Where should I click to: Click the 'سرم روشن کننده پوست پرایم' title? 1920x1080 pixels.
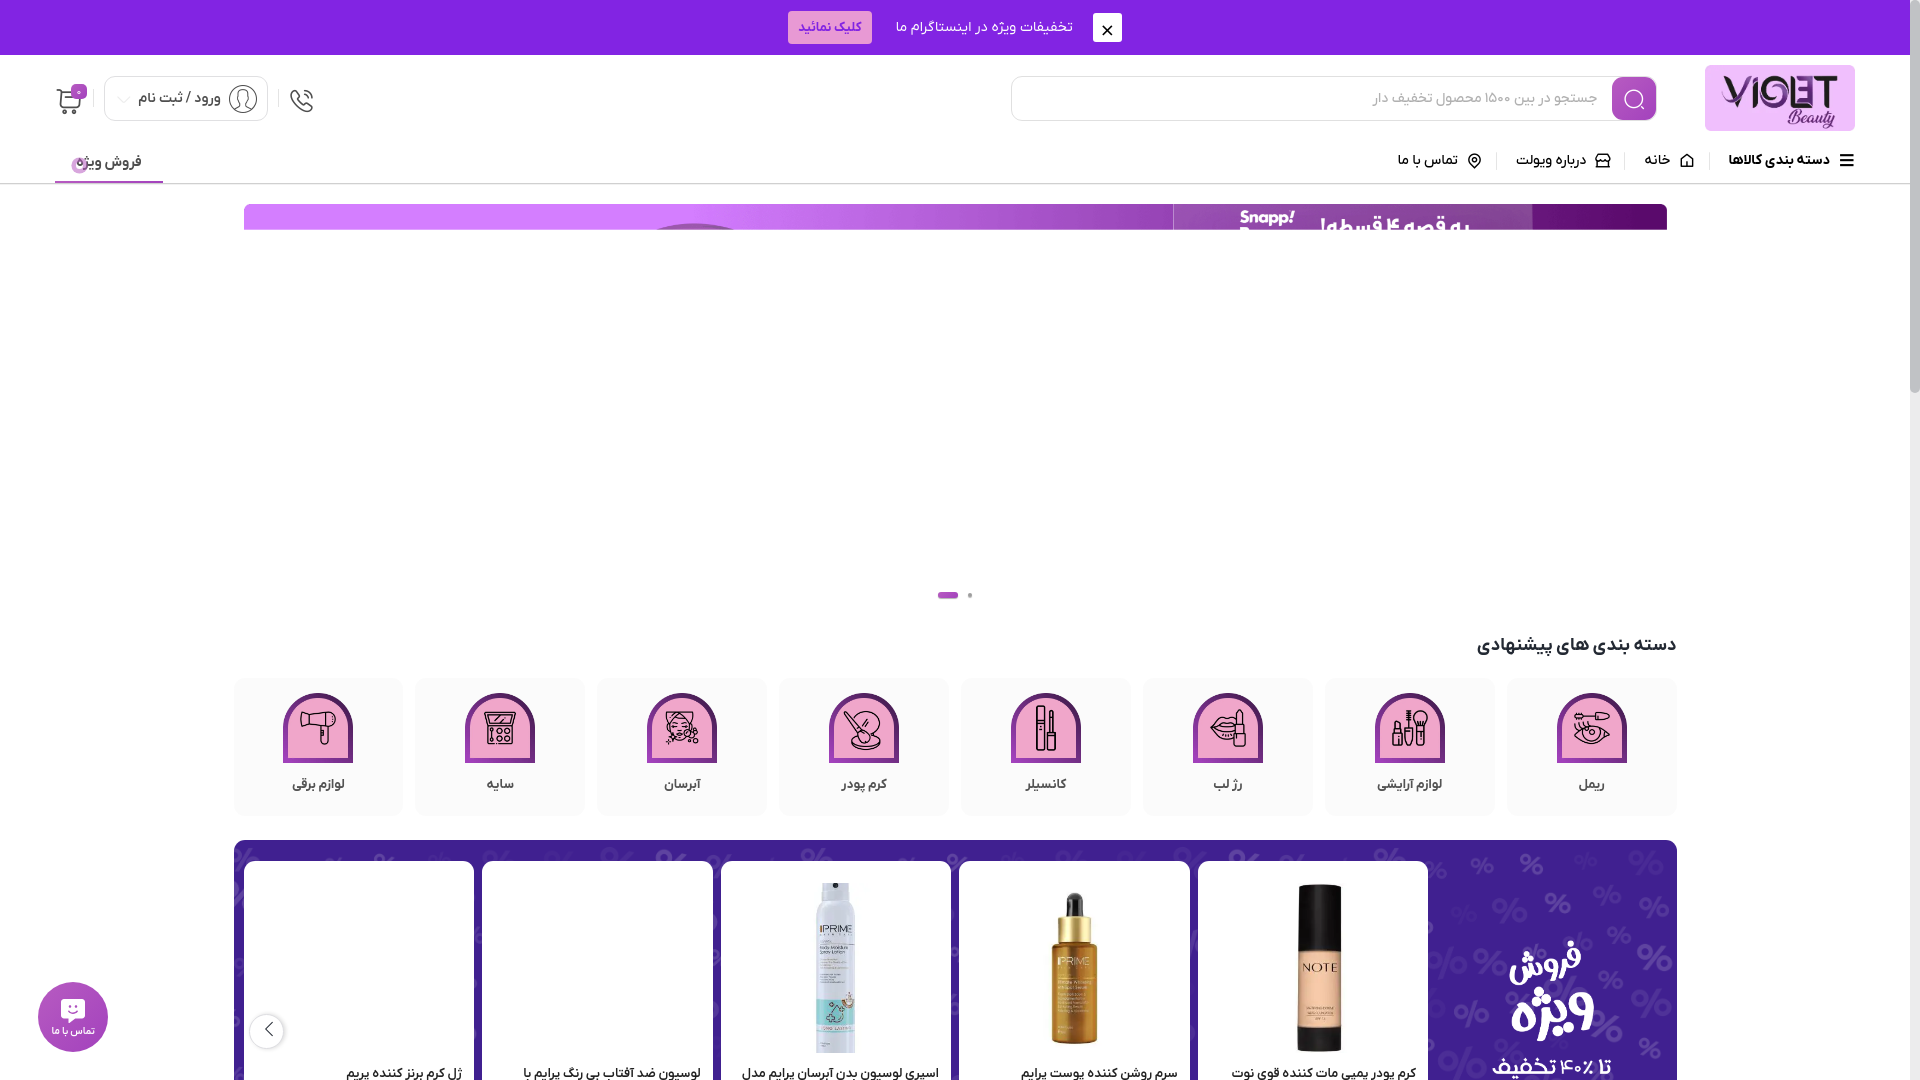pyautogui.click(x=1099, y=1072)
